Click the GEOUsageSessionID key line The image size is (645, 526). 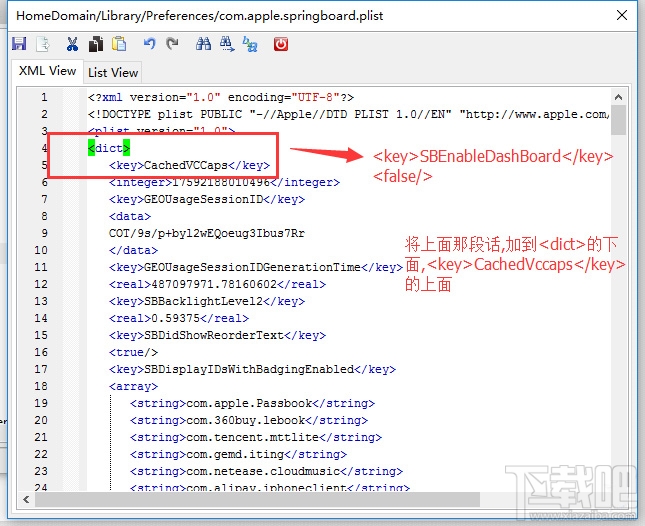coord(207,199)
